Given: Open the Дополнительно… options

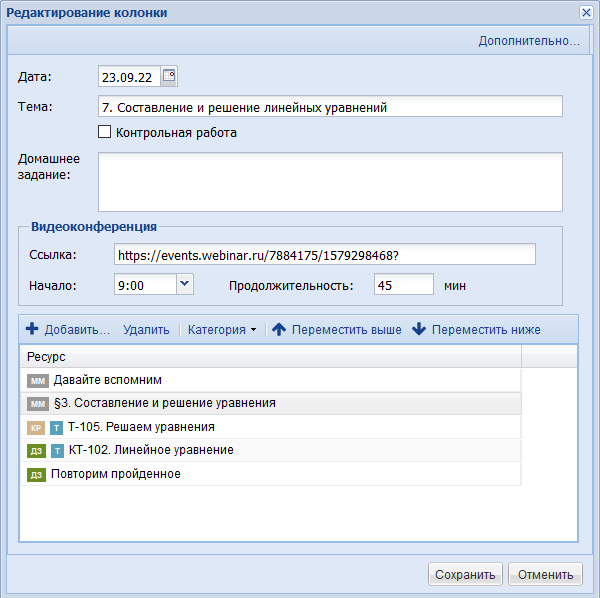Looking at the screenshot, I should [x=529, y=41].
